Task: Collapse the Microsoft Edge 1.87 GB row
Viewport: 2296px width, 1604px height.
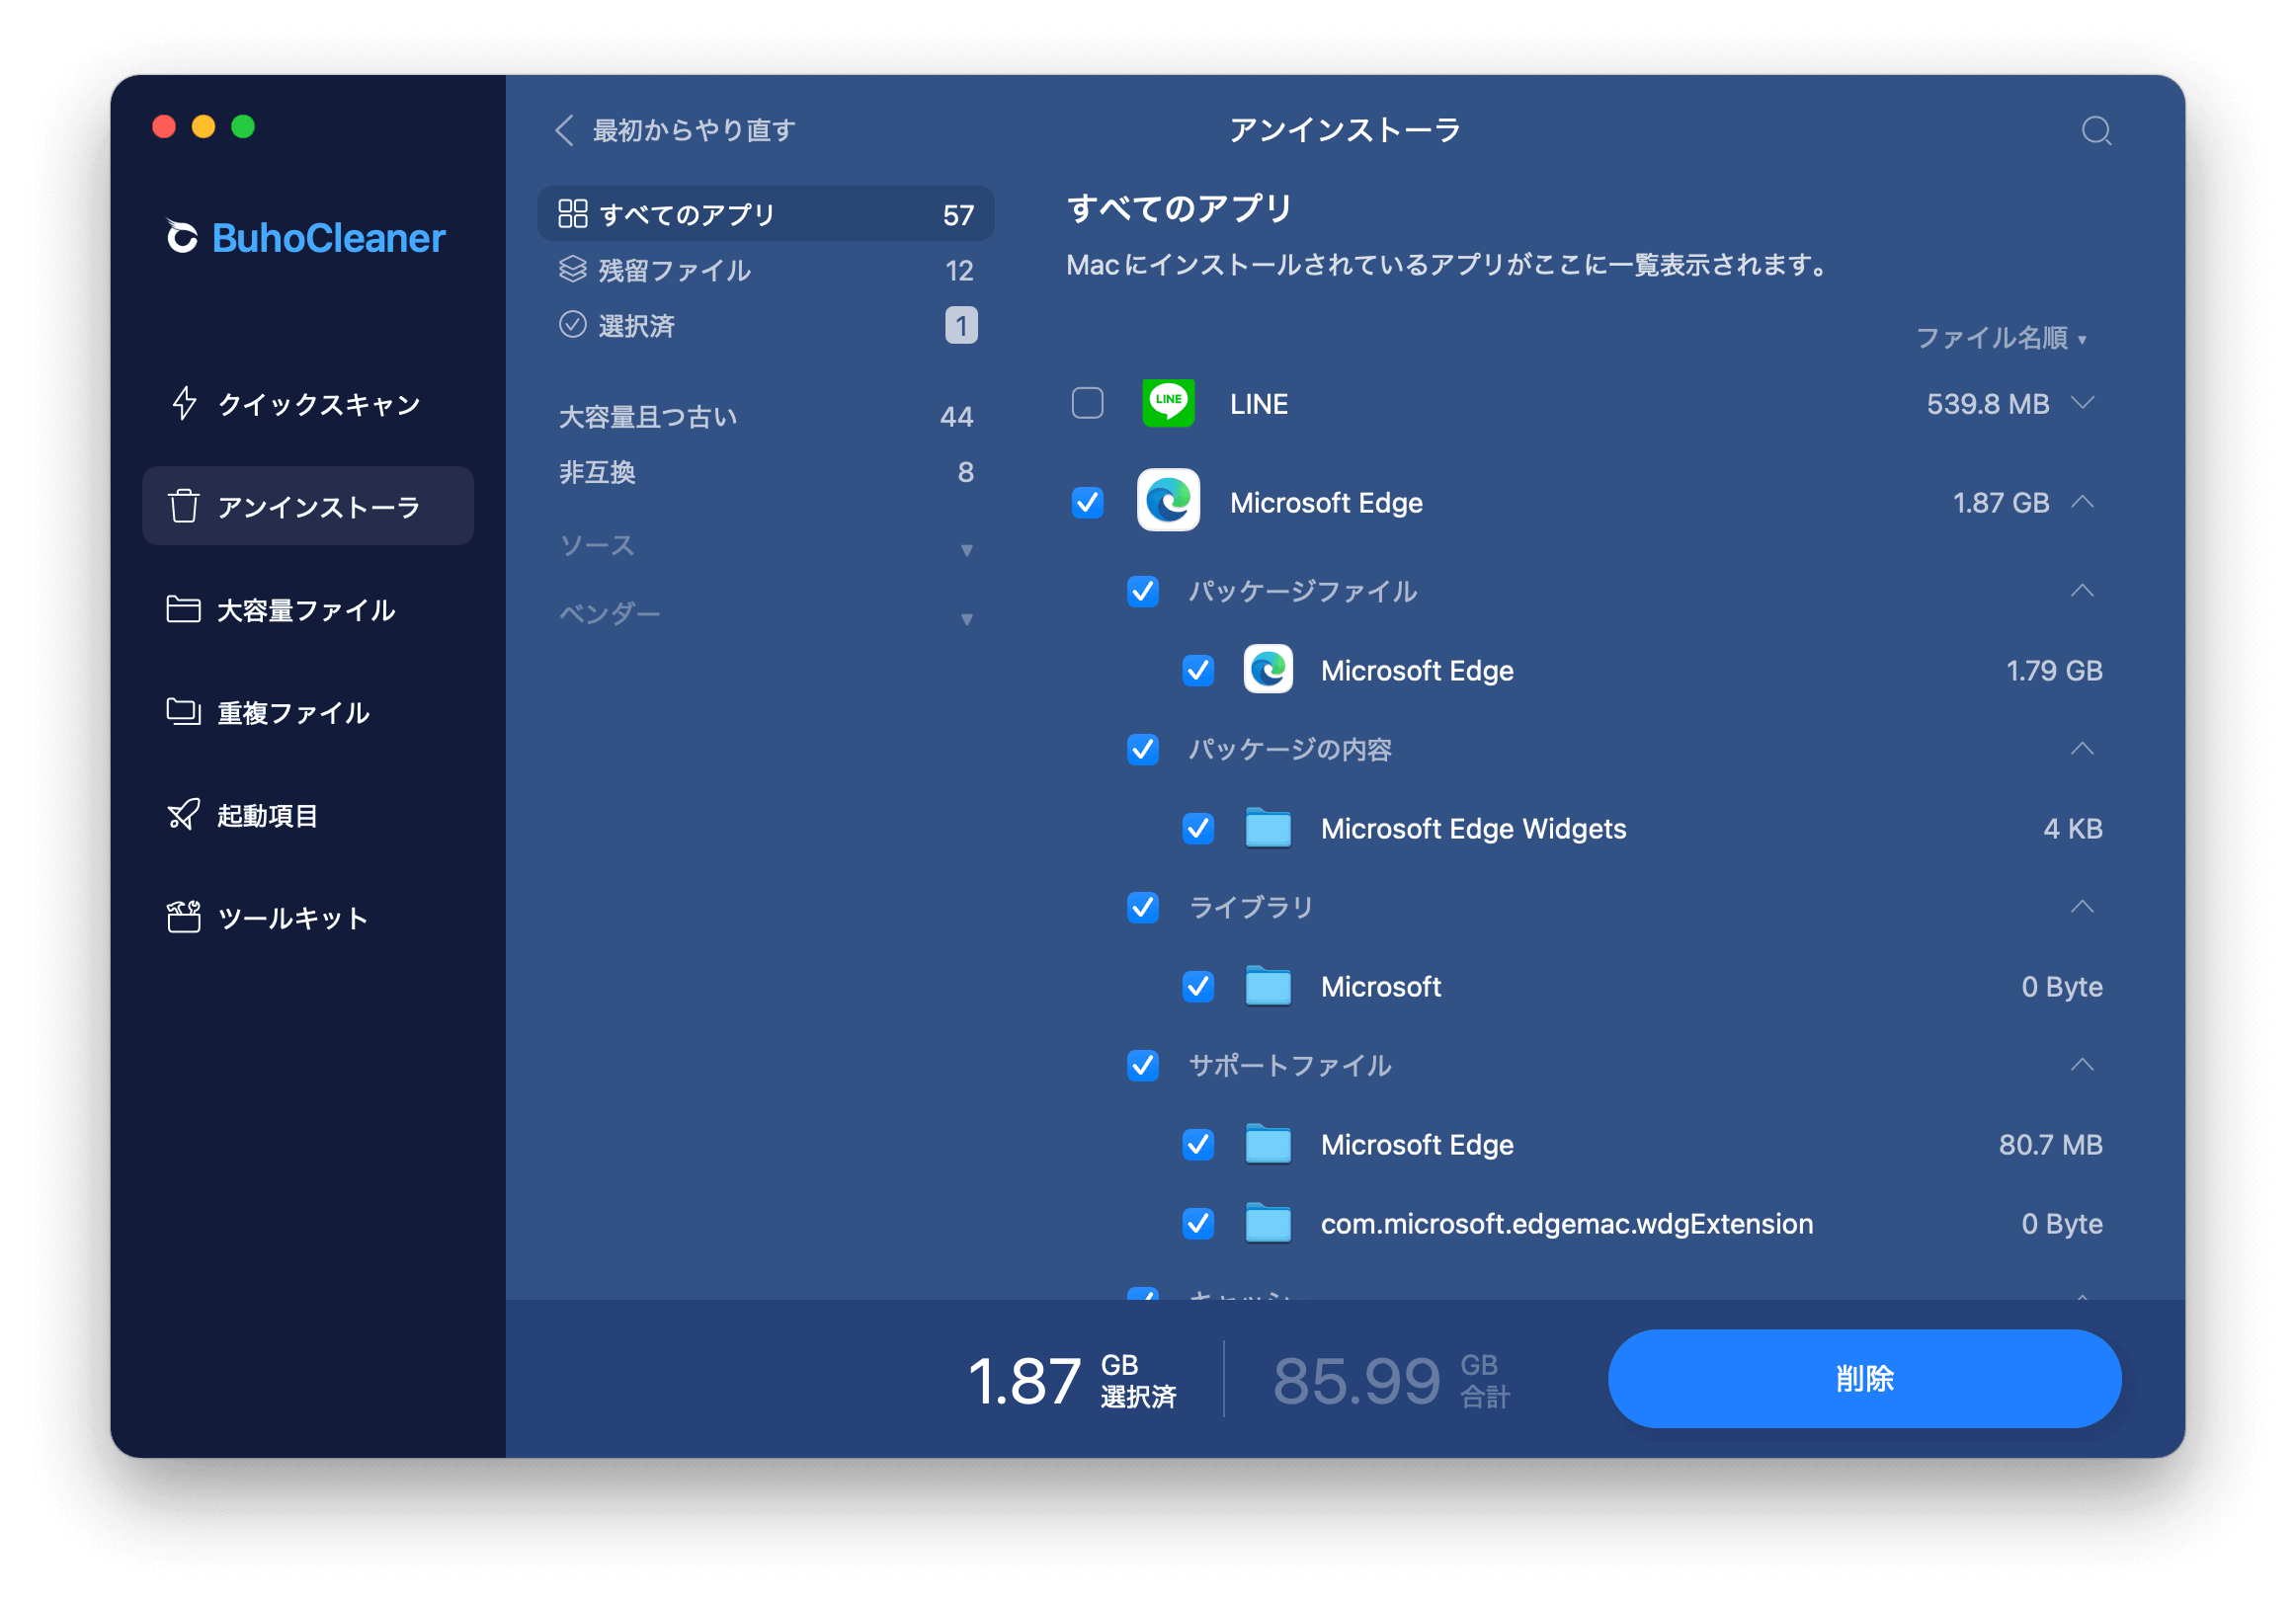Action: (2082, 501)
